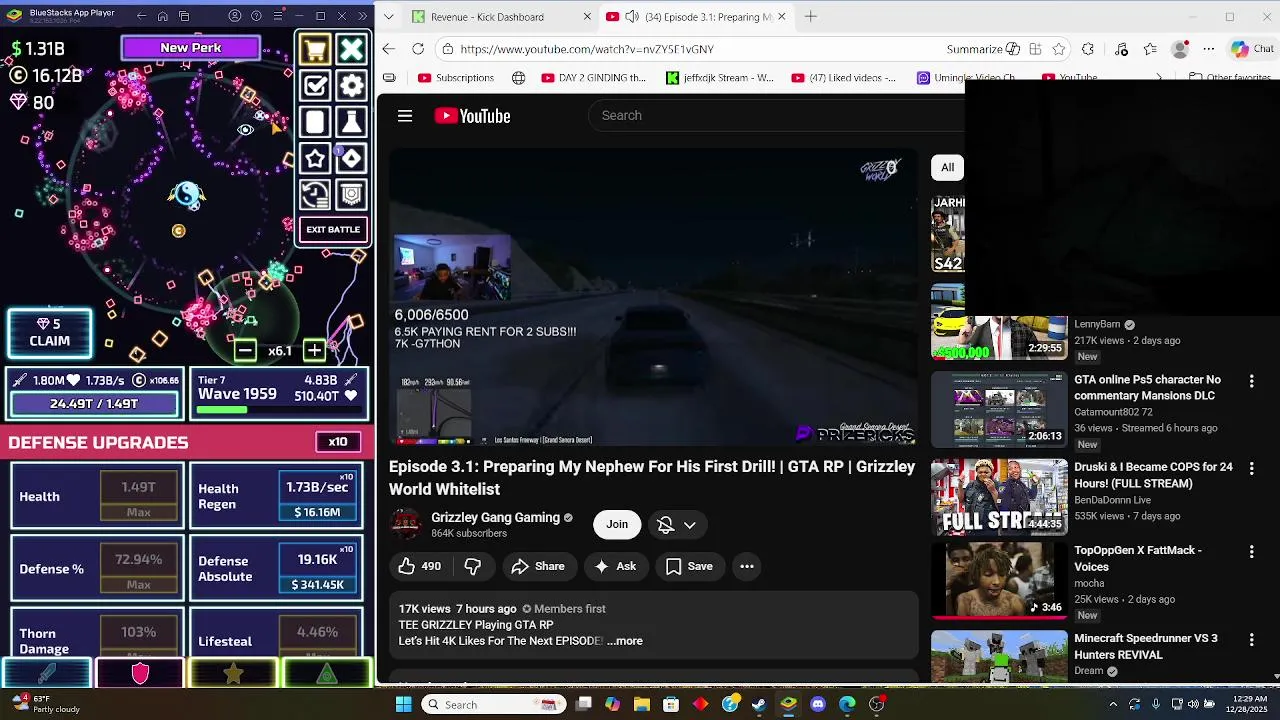Open the shop cart icon in game

pos(315,50)
